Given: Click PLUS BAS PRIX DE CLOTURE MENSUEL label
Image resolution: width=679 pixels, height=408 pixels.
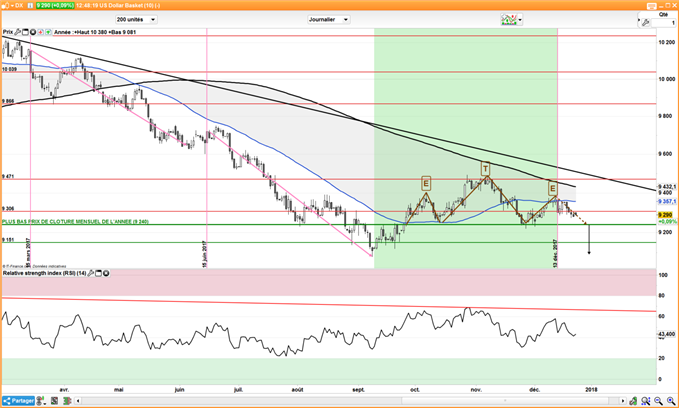Looking at the screenshot, I should 75,222.
